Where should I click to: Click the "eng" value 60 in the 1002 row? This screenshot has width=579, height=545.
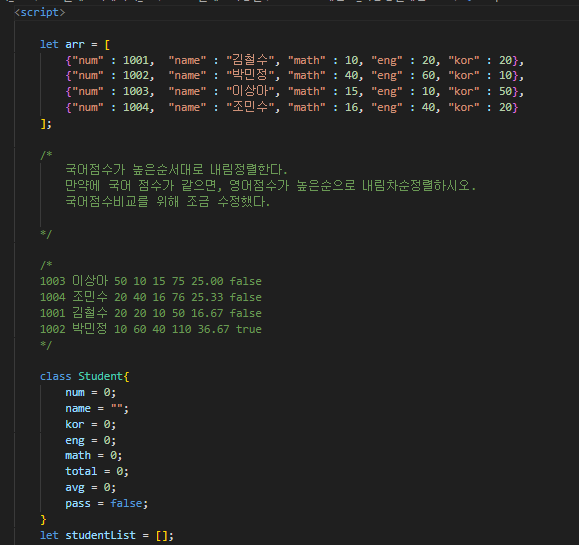(429, 76)
